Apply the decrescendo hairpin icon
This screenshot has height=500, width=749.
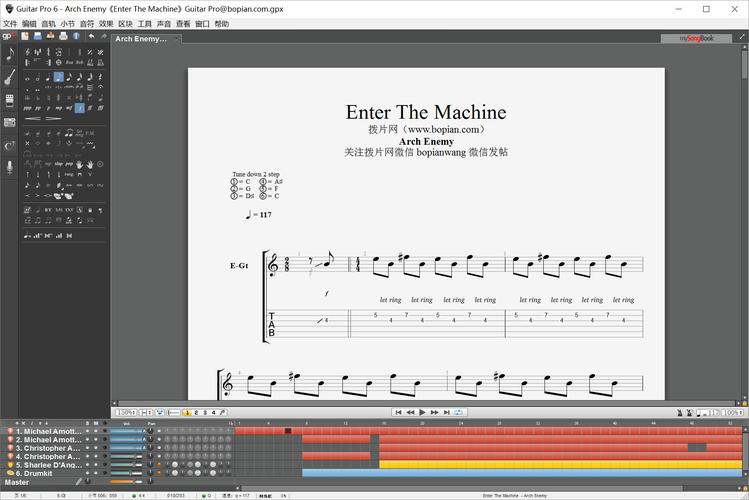[54, 118]
